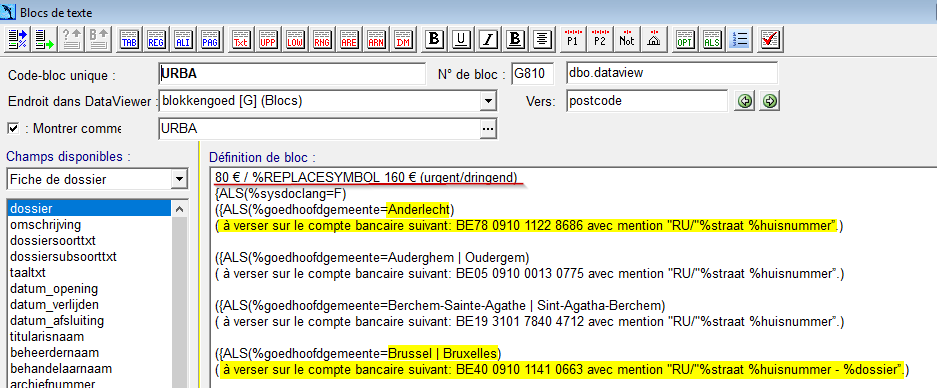Insert an ALS condition via toolbar icon
The width and height of the screenshot is (937, 388).
(x=711, y=39)
